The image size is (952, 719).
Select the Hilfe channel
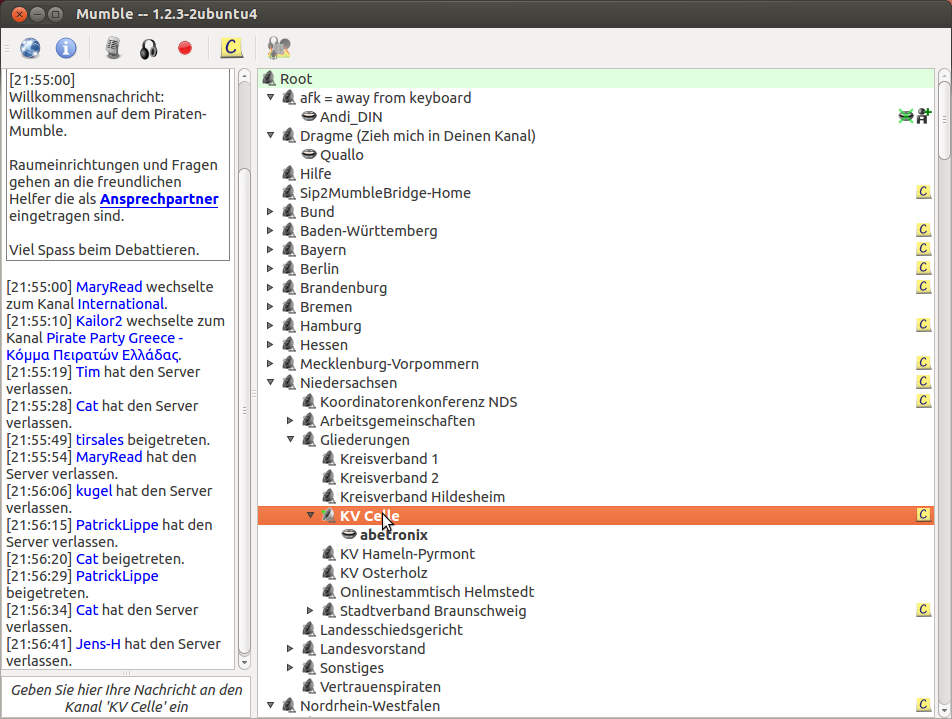[x=315, y=174]
